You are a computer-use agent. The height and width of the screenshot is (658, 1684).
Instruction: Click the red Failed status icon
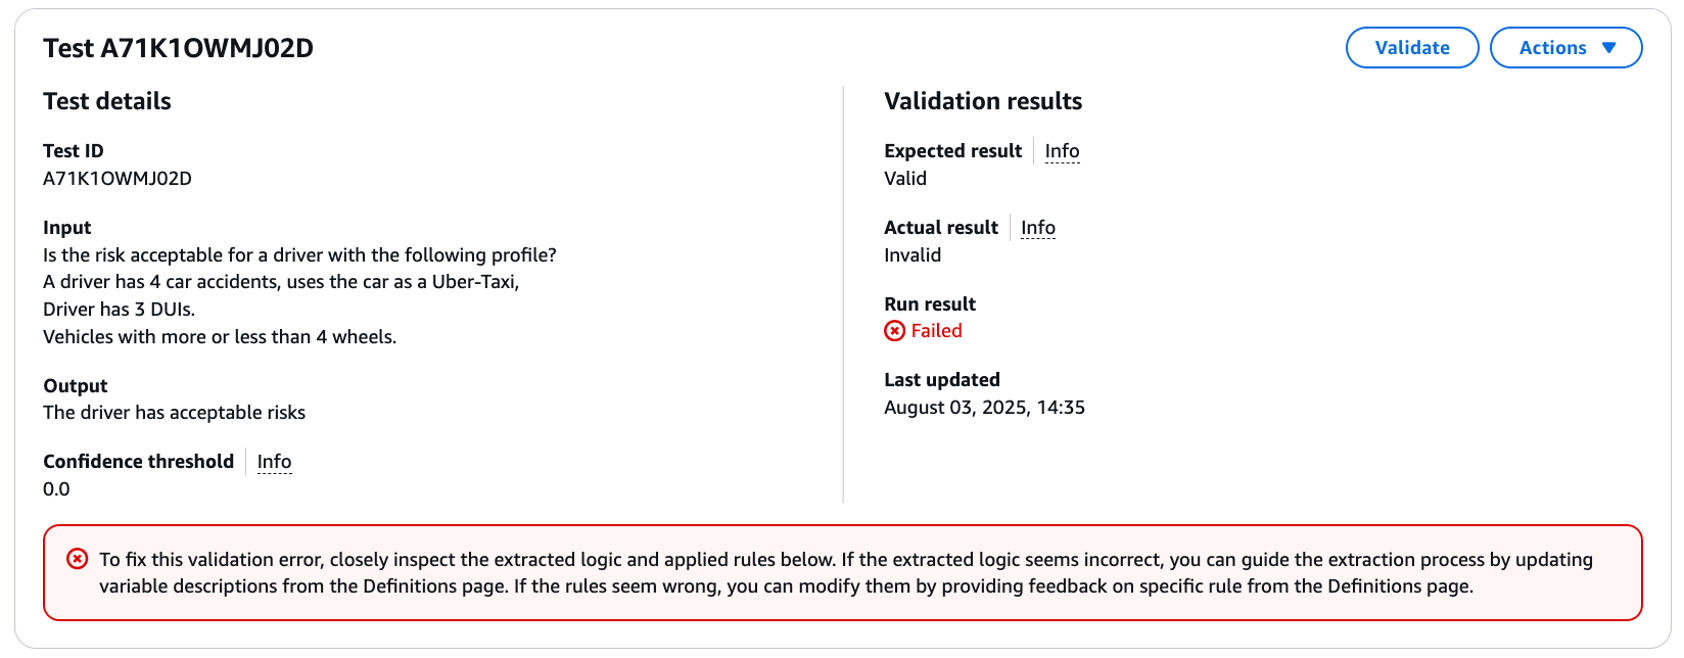click(894, 330)
